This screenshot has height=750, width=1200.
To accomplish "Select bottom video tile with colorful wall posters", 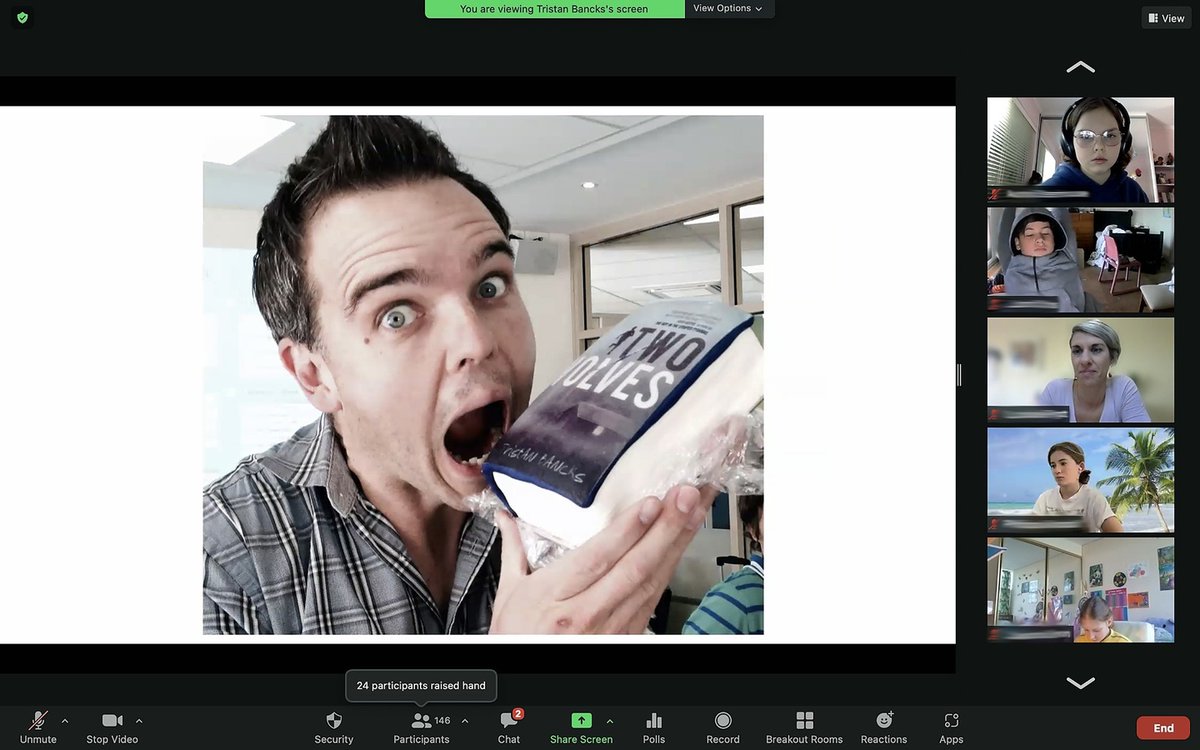I will pos(1081,590).
